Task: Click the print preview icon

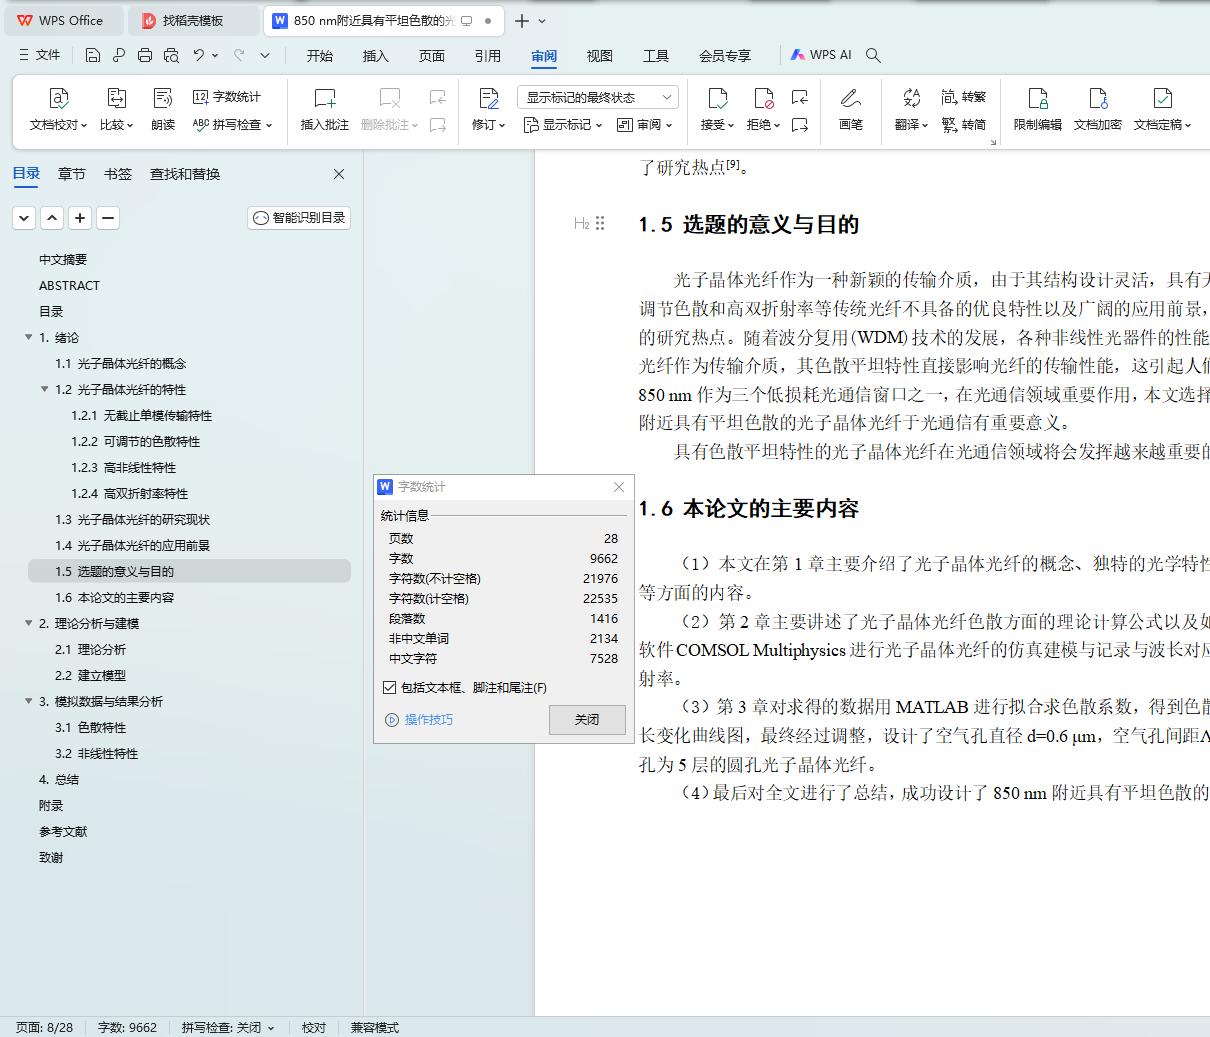Action: 171,55
